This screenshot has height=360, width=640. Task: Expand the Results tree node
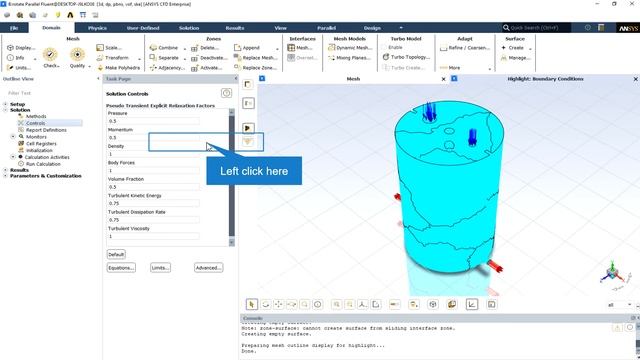5,170
